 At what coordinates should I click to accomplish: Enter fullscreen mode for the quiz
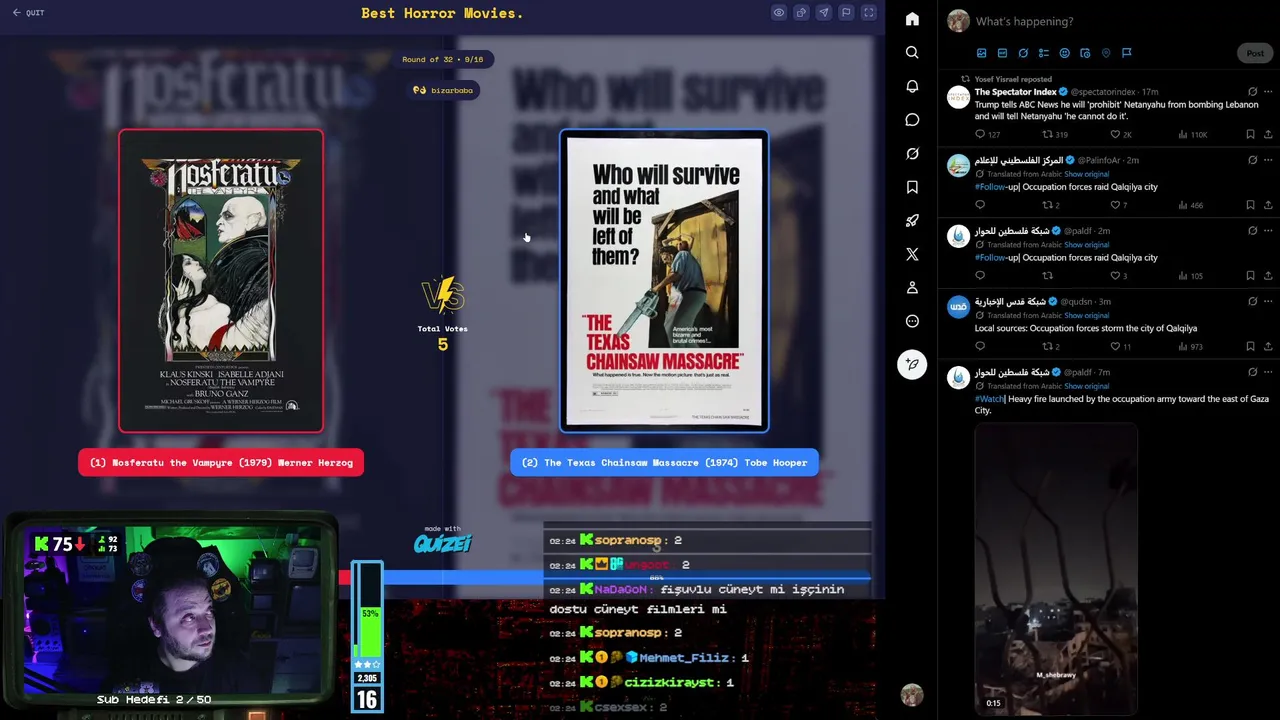pyautogui.click(x=868, y=13)
